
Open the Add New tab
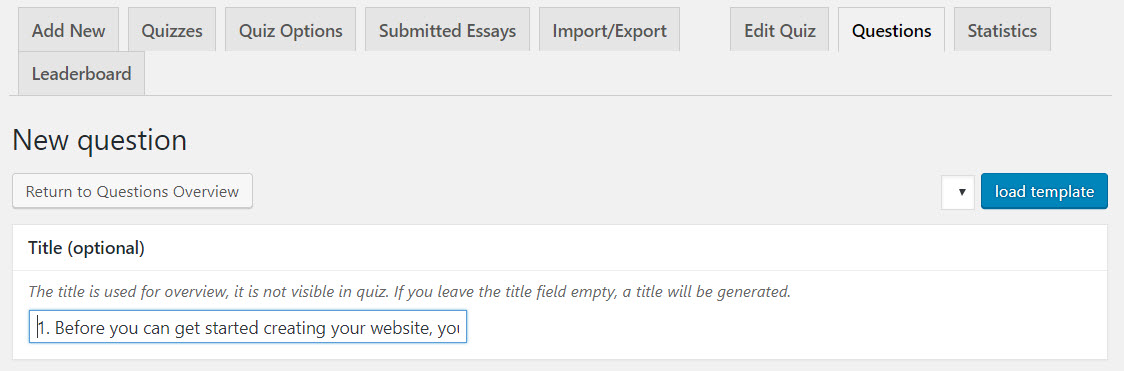click(x=69, y=30)
